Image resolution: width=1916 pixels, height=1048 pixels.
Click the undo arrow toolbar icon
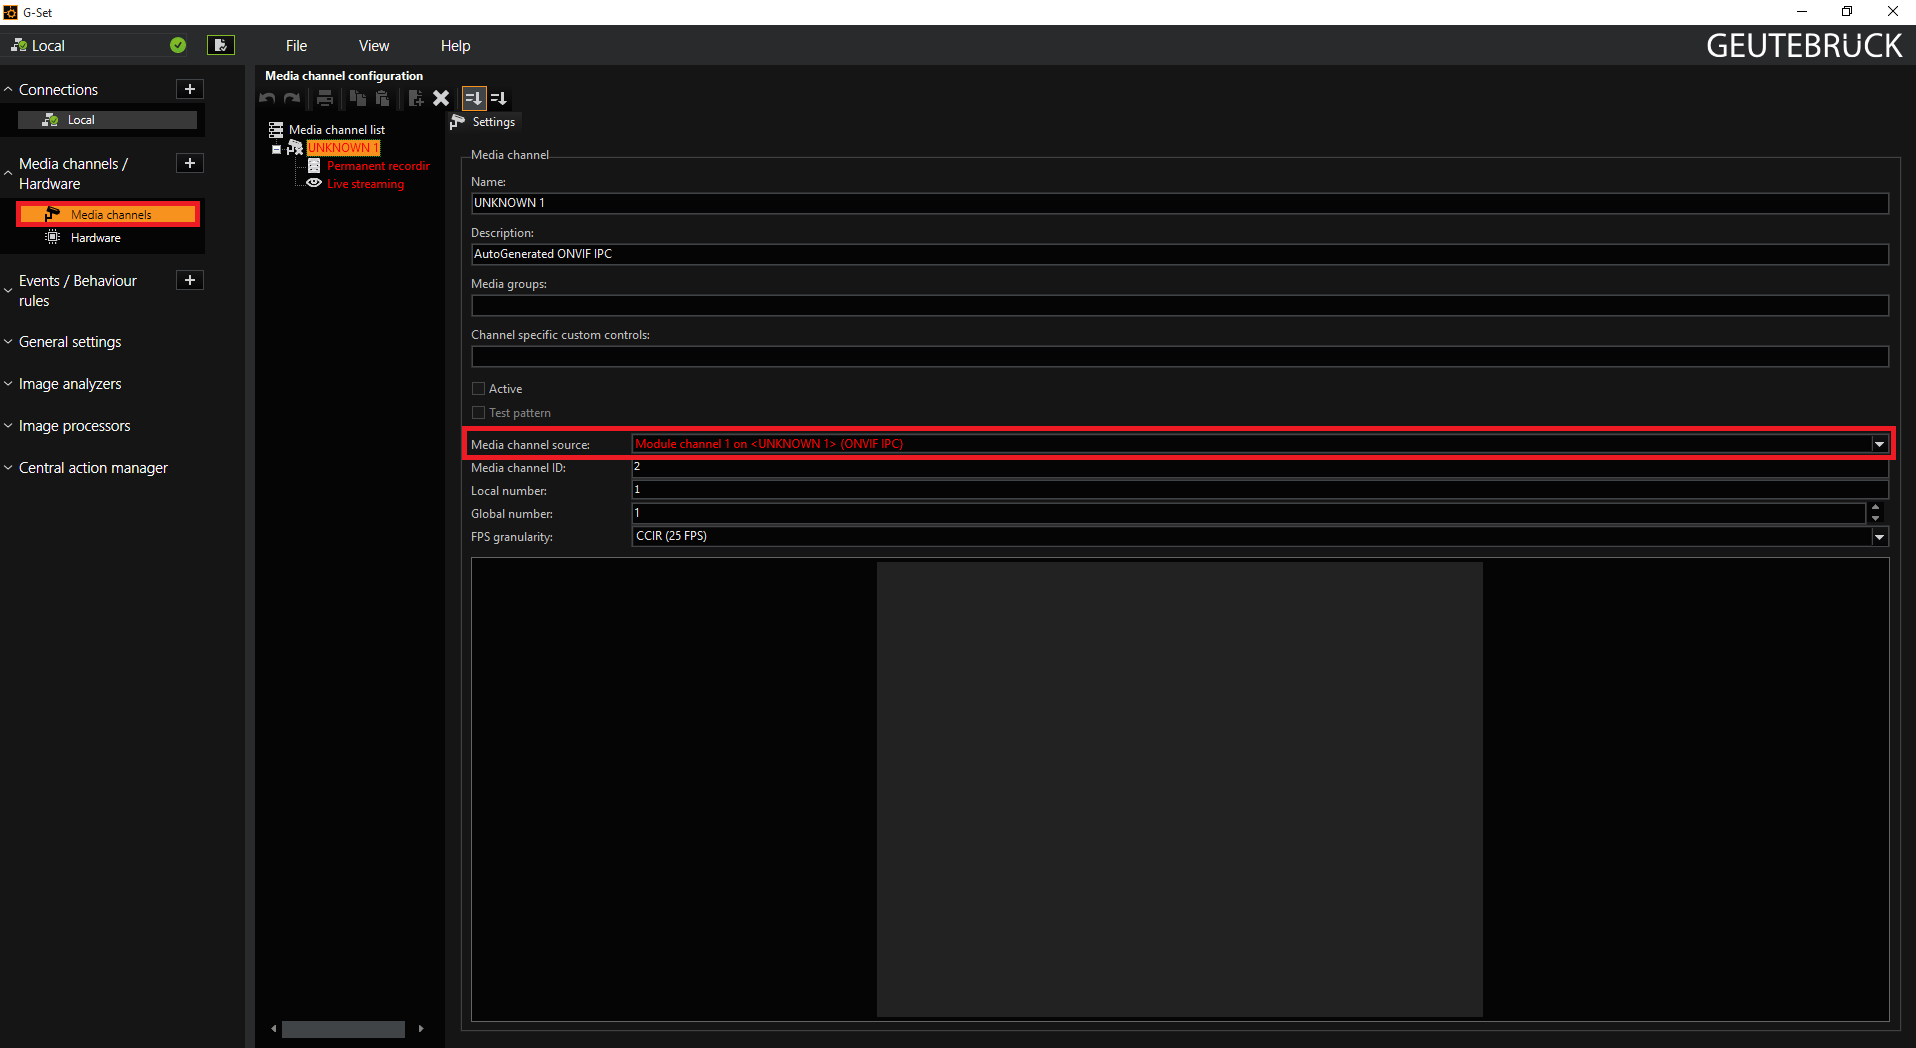[267, 98]
